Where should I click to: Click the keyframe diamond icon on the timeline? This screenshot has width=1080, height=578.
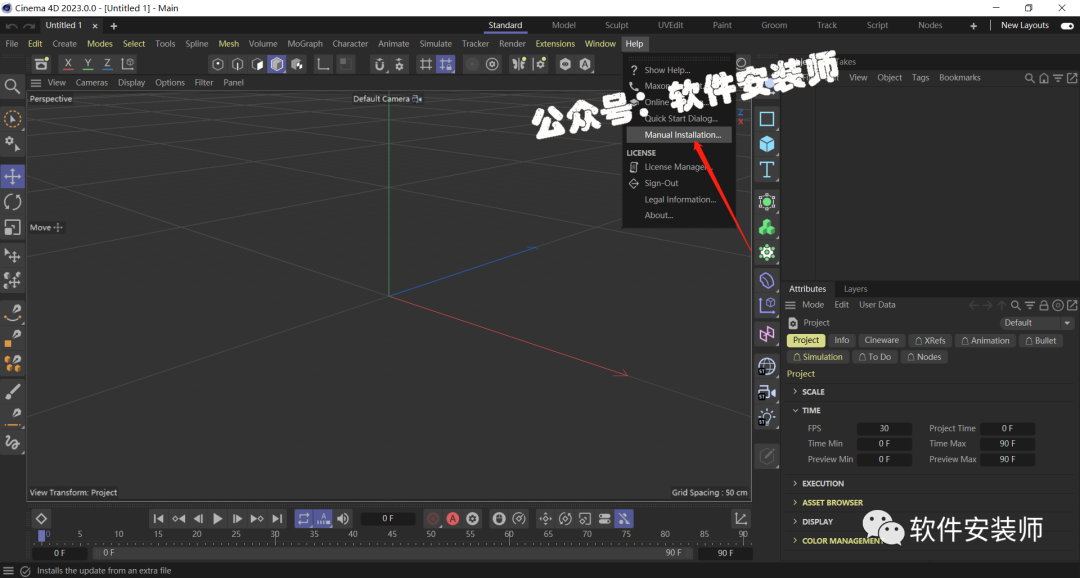pos(41,519)
